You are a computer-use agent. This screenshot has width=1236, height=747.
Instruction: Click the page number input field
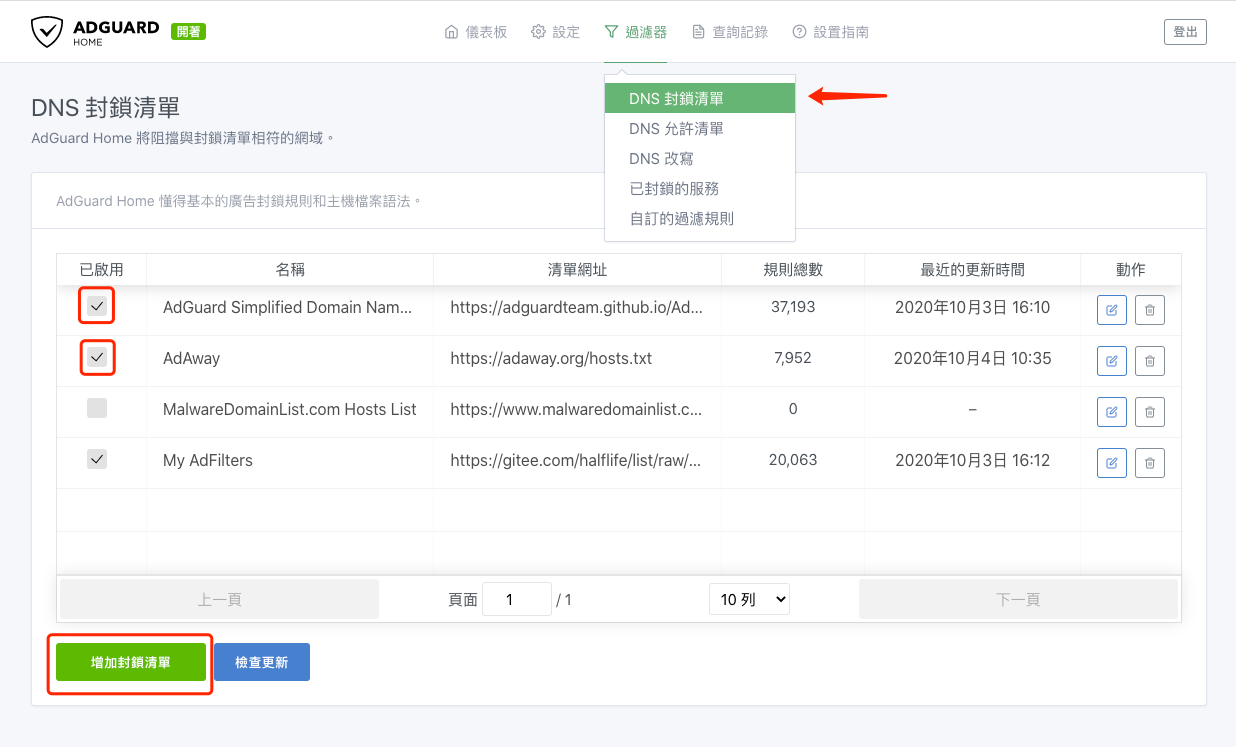click(517, 598)
